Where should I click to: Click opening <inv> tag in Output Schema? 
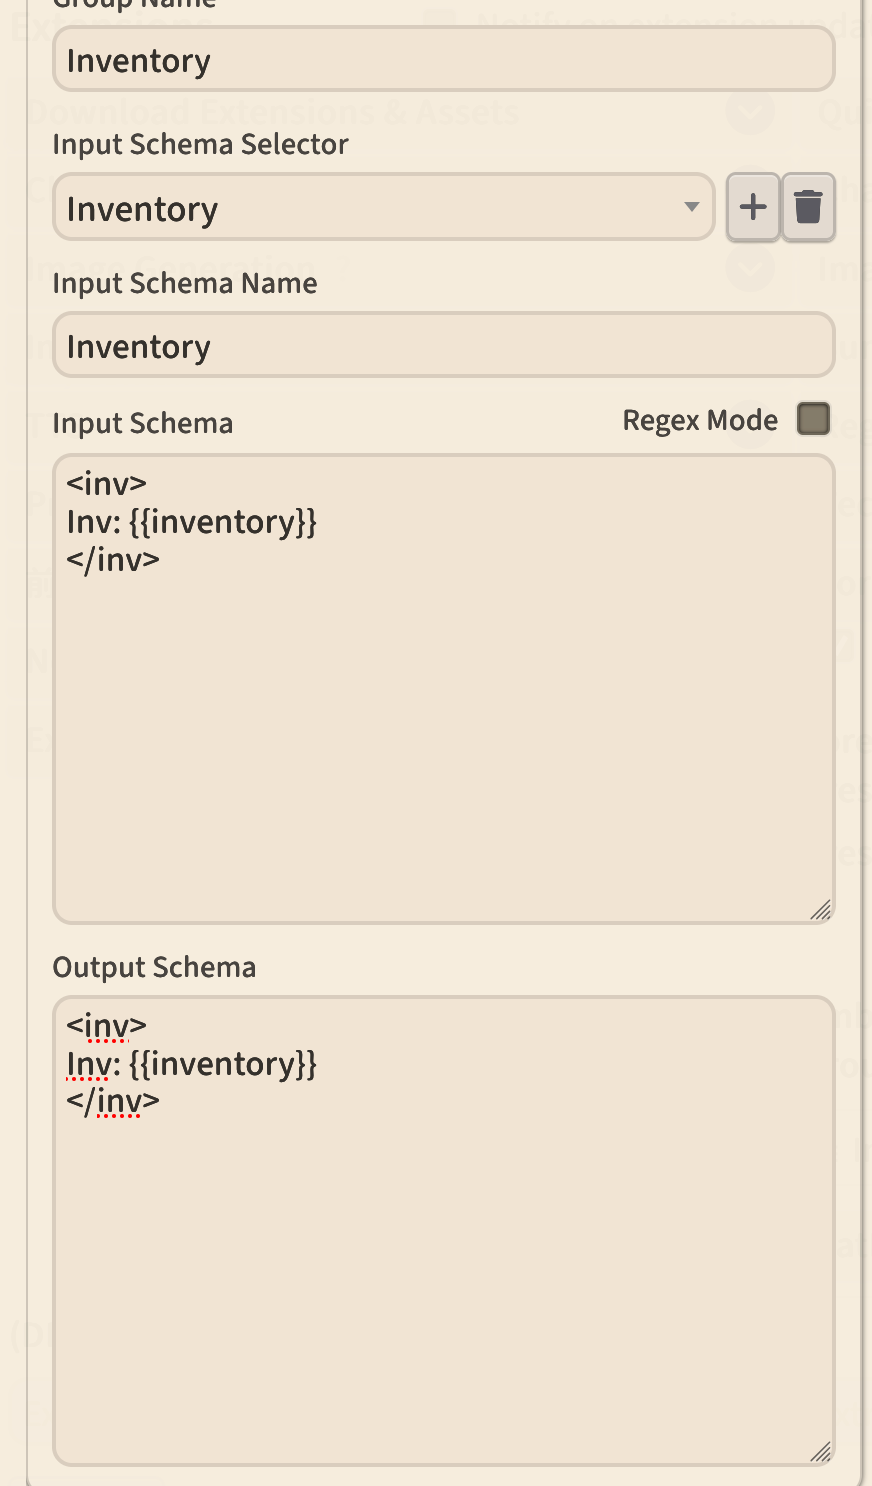coord(107,1026)
